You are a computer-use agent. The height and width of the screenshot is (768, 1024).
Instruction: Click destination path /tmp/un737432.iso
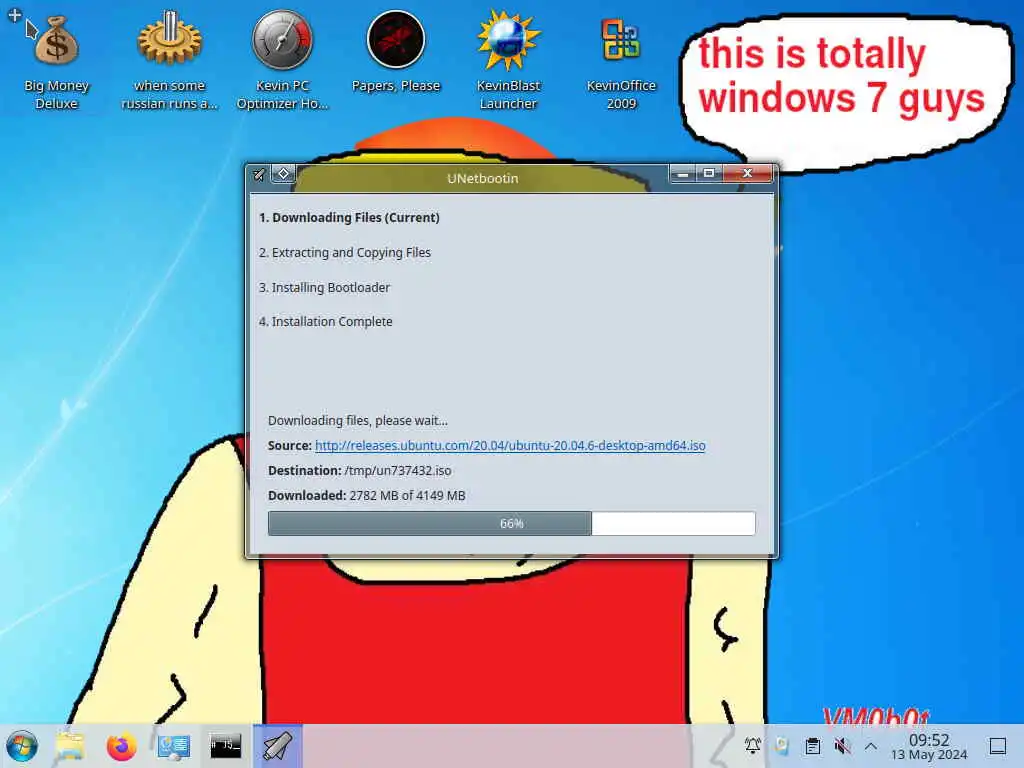pyautogui.click(x=398, y=471)
